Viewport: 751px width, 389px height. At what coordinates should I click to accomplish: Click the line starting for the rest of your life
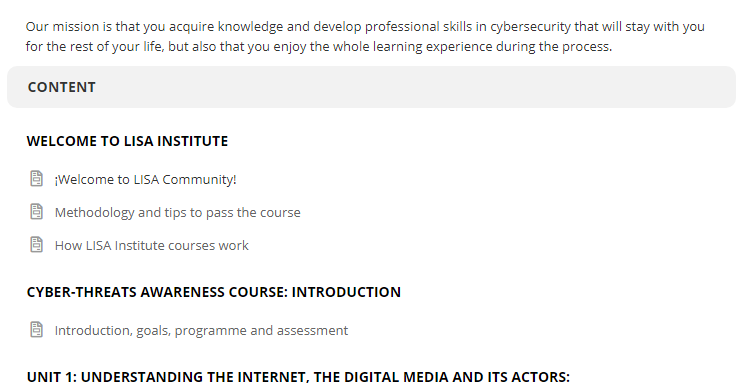[x=319, y=47]
